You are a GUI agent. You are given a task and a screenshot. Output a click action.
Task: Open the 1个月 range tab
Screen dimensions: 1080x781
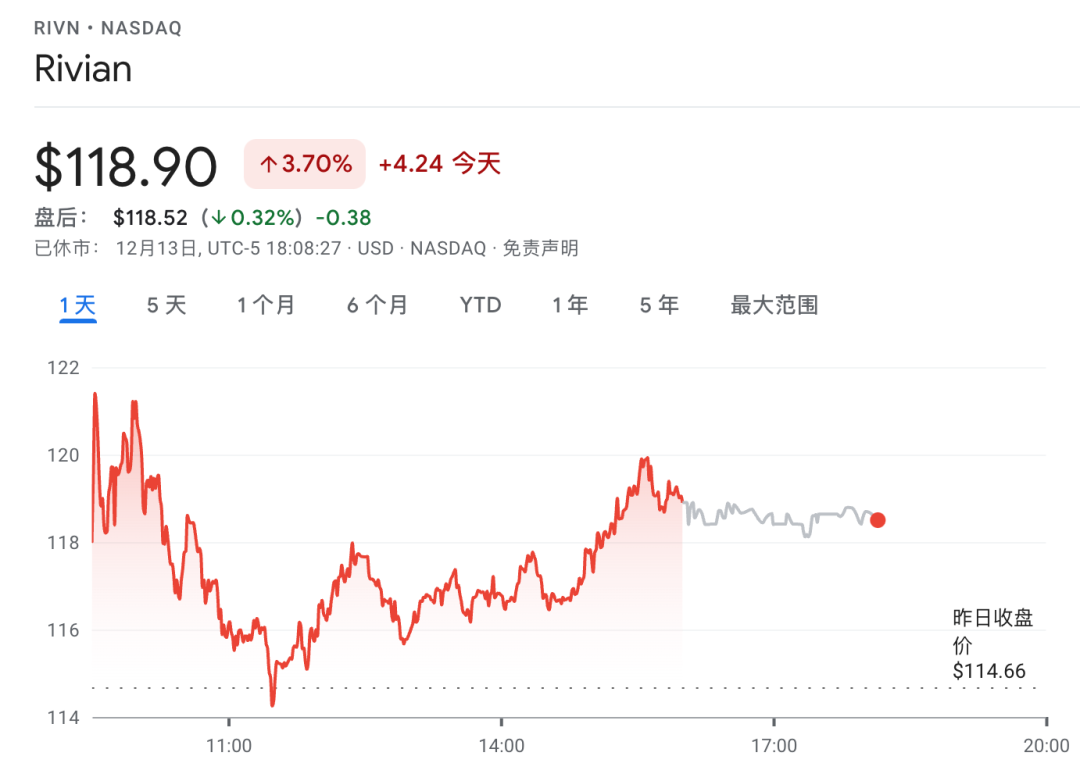point(265,306)
